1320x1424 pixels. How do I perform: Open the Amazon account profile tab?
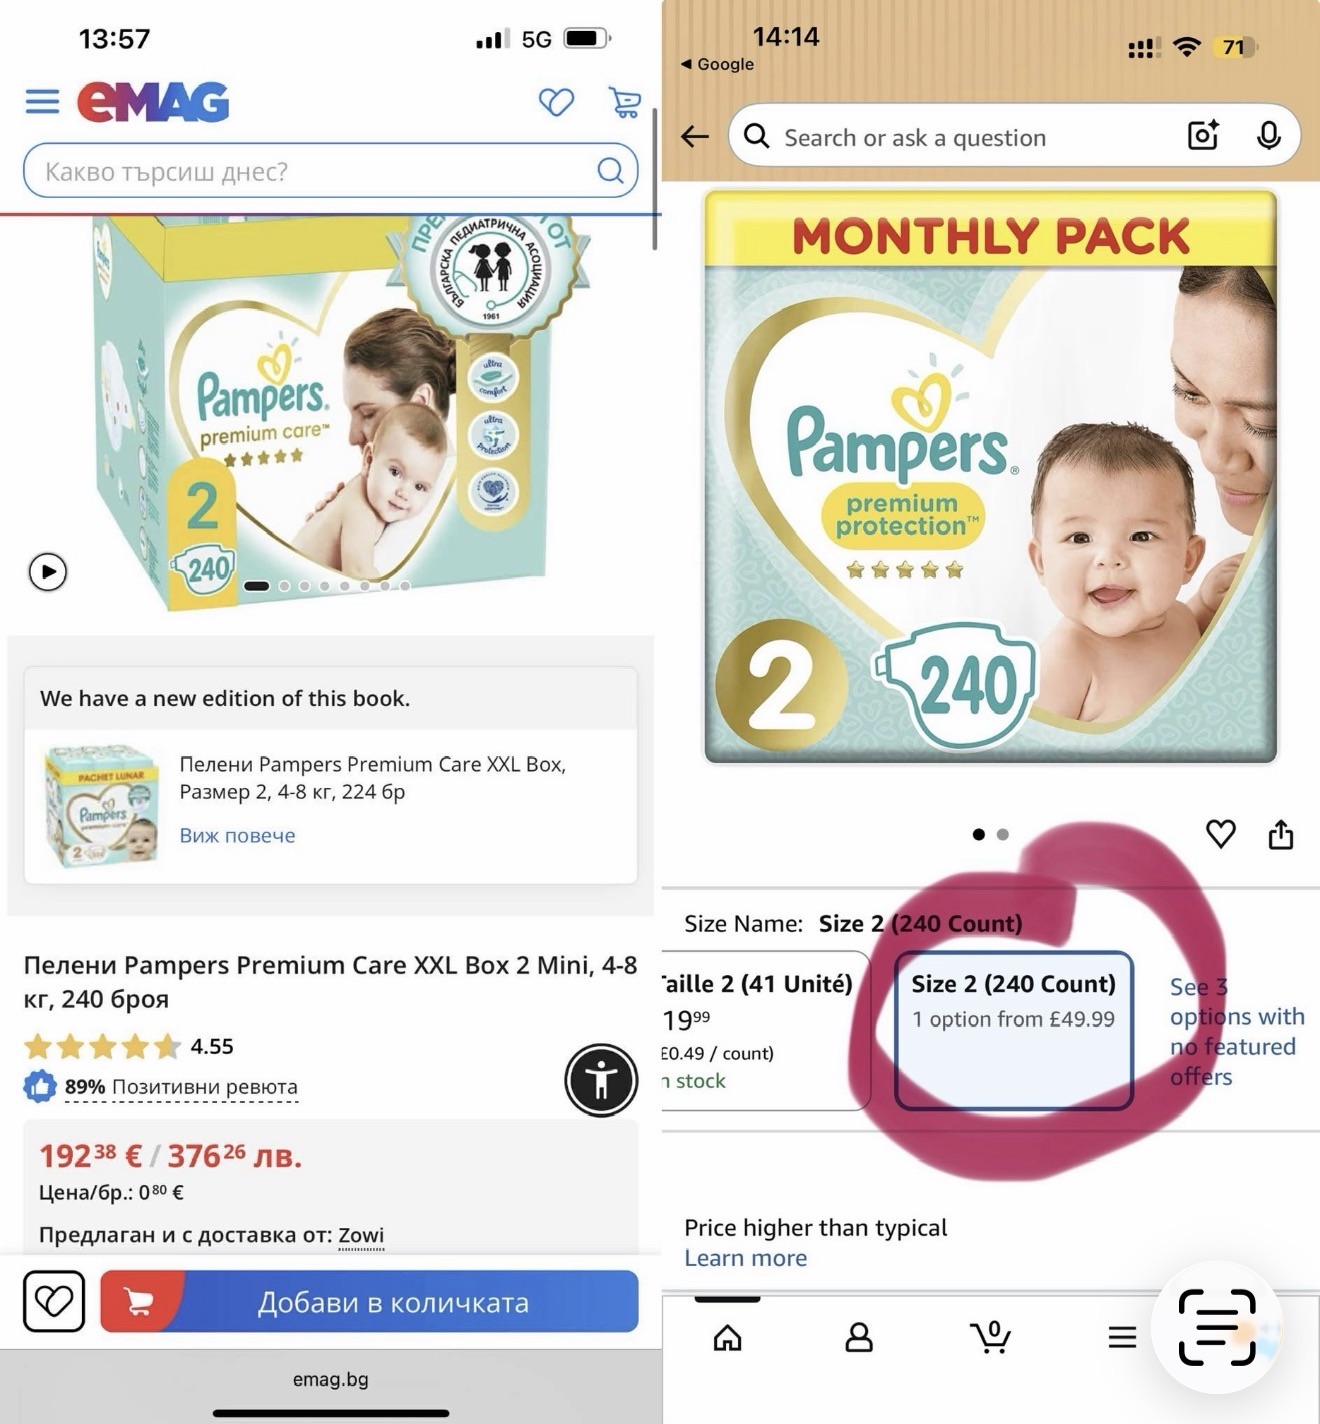[x=859, y=1337]
